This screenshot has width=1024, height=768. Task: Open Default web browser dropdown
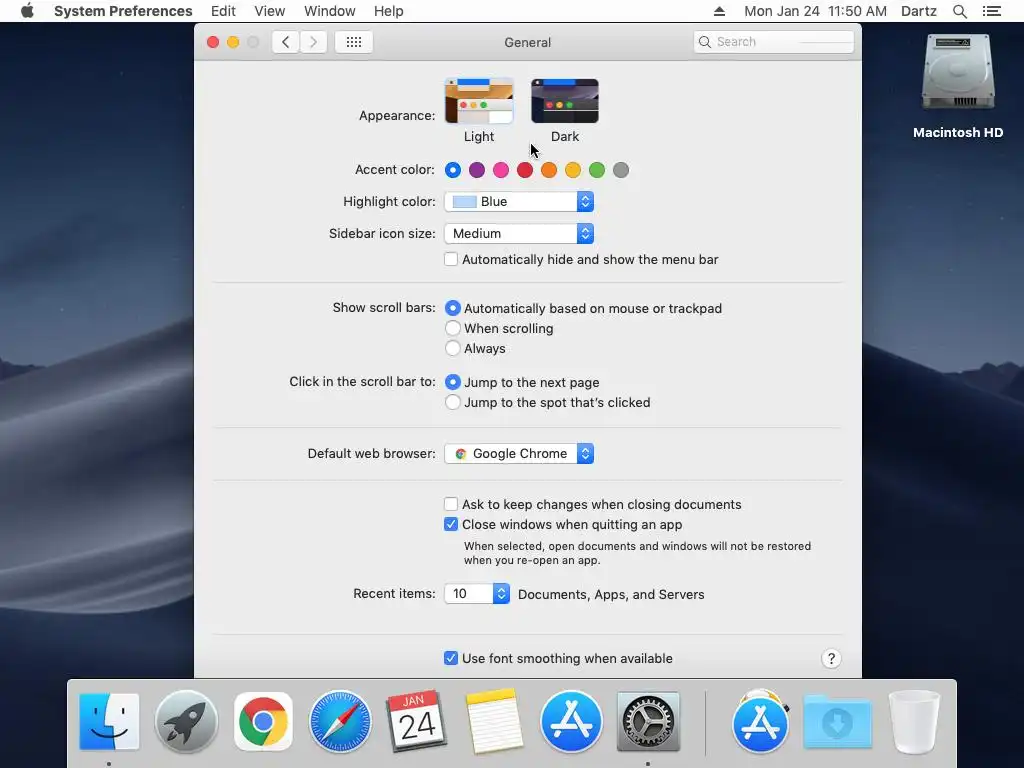pos(519,453)
